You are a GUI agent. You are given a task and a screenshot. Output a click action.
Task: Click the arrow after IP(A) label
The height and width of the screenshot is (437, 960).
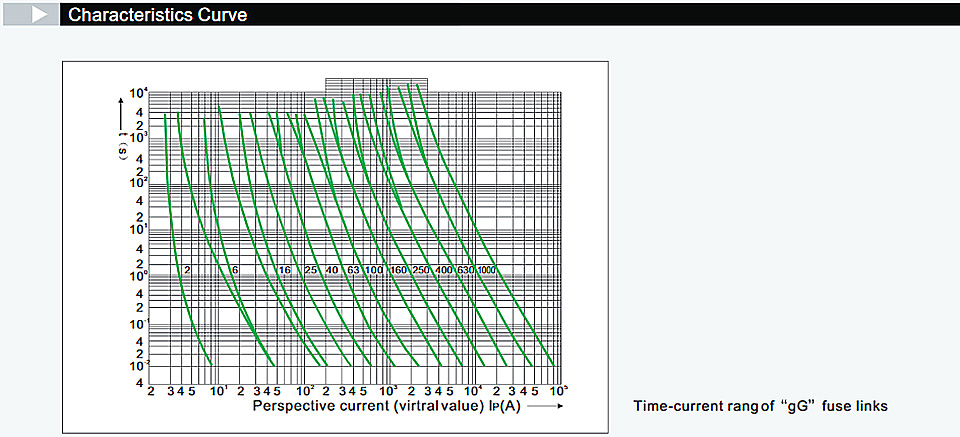tap(544, 406)
